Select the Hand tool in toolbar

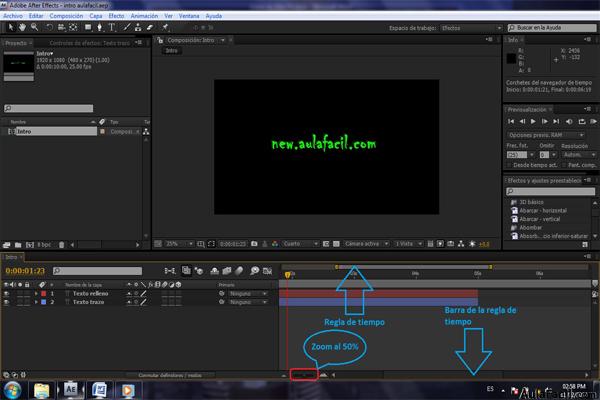(22, 27)
